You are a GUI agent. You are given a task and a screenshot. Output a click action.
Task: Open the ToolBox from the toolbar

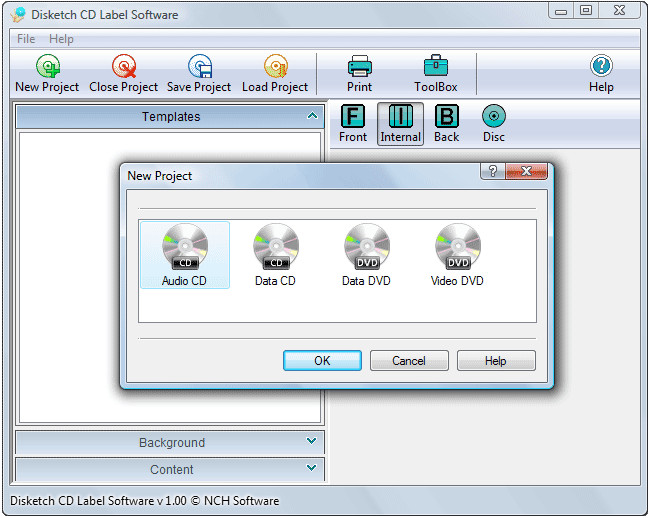click(436, 74)
